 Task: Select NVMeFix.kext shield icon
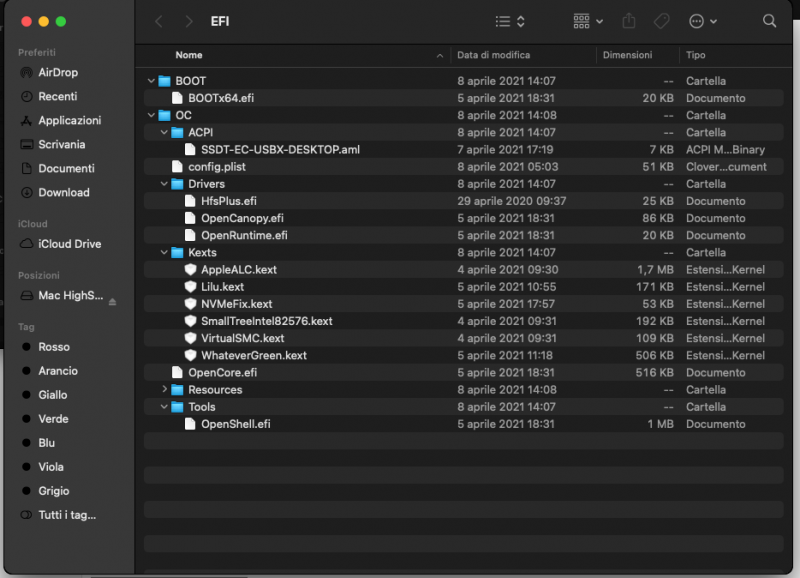tap(190, 304)
